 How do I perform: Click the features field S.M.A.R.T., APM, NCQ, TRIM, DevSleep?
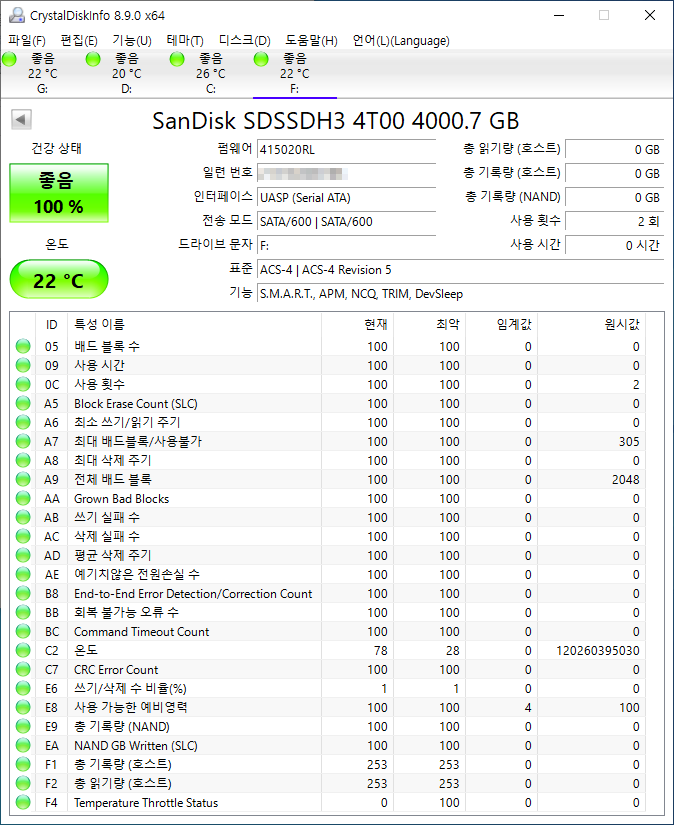(x=460, y=294)
